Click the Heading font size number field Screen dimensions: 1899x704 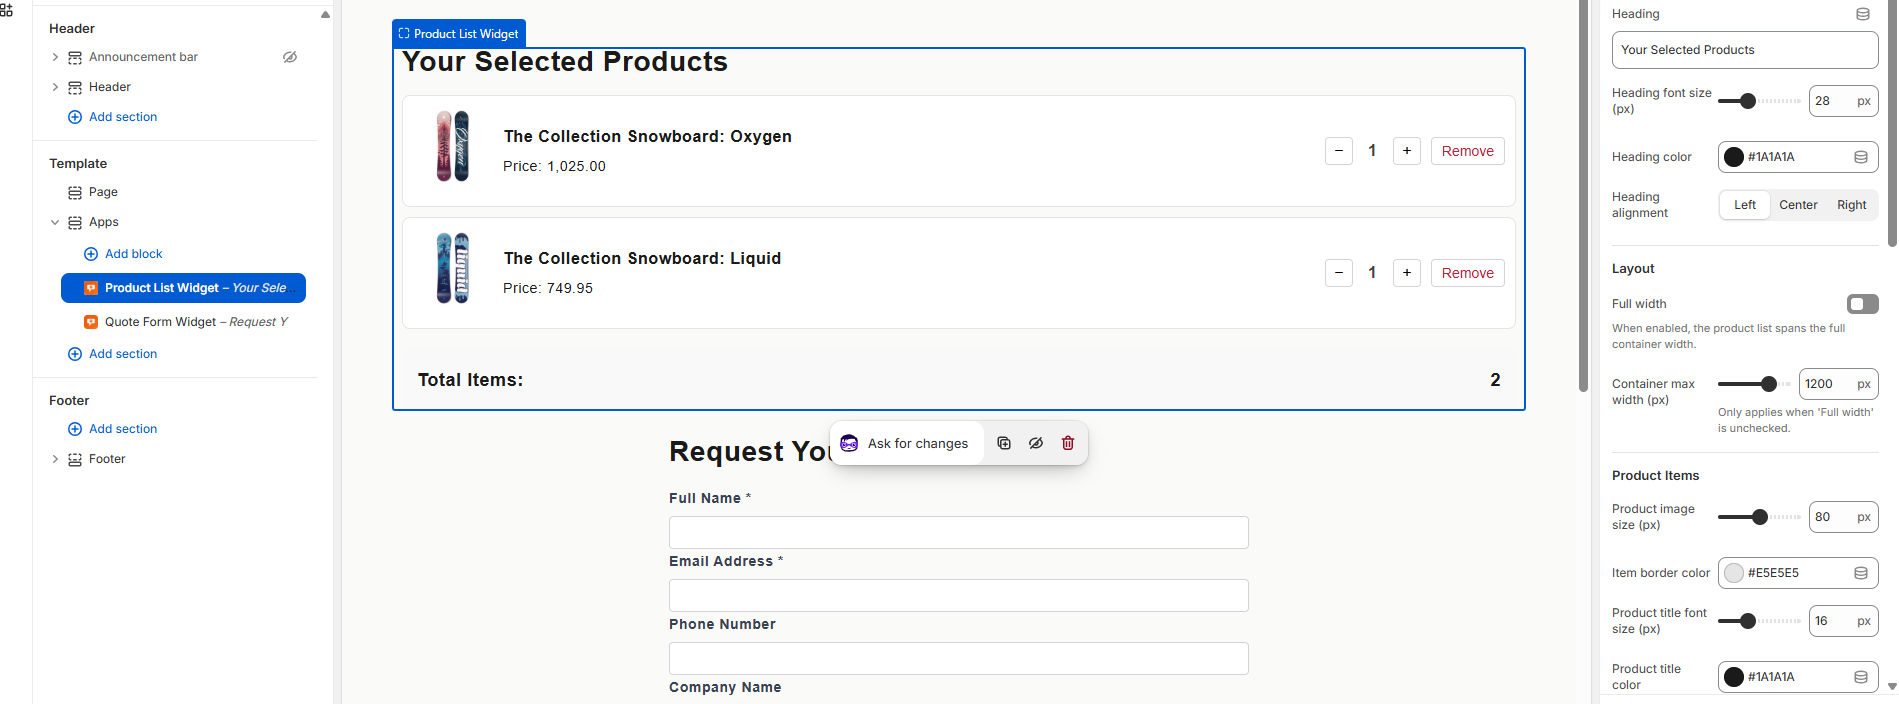(x=1843, y=101)
